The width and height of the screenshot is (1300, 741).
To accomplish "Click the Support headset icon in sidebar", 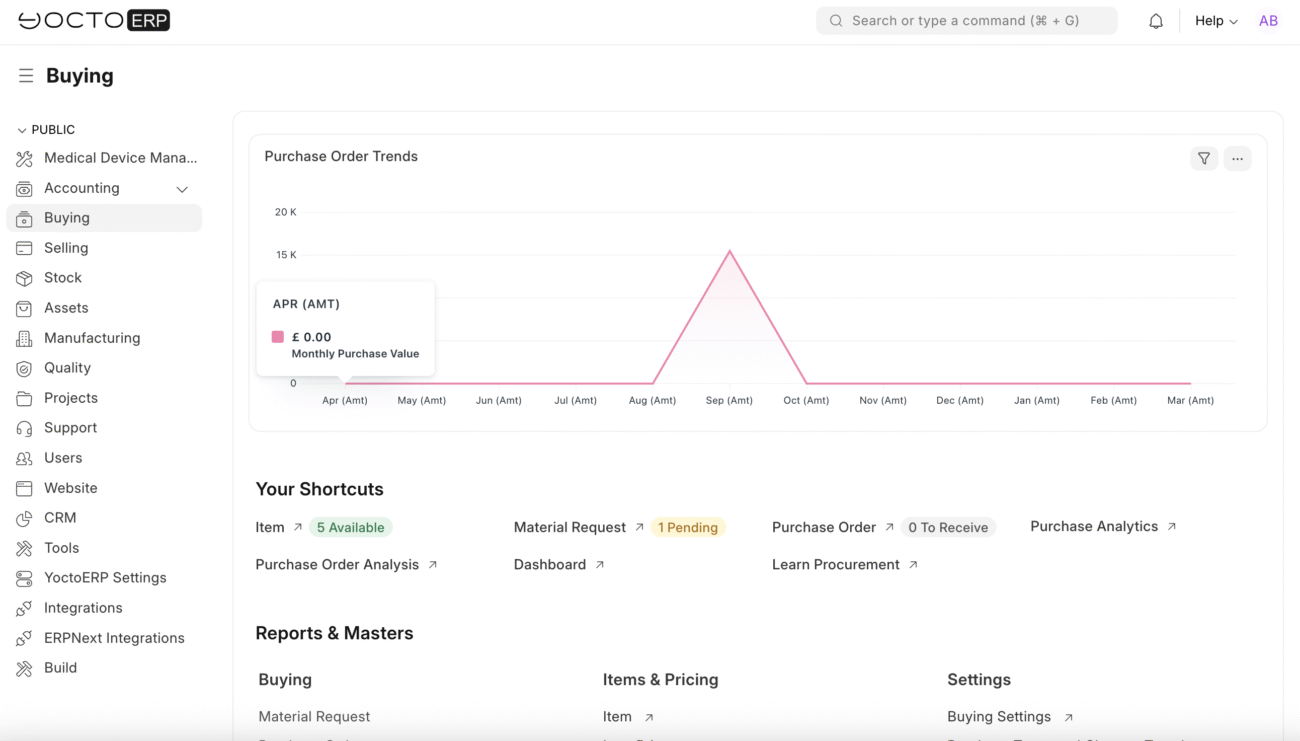I will [24, 428].
